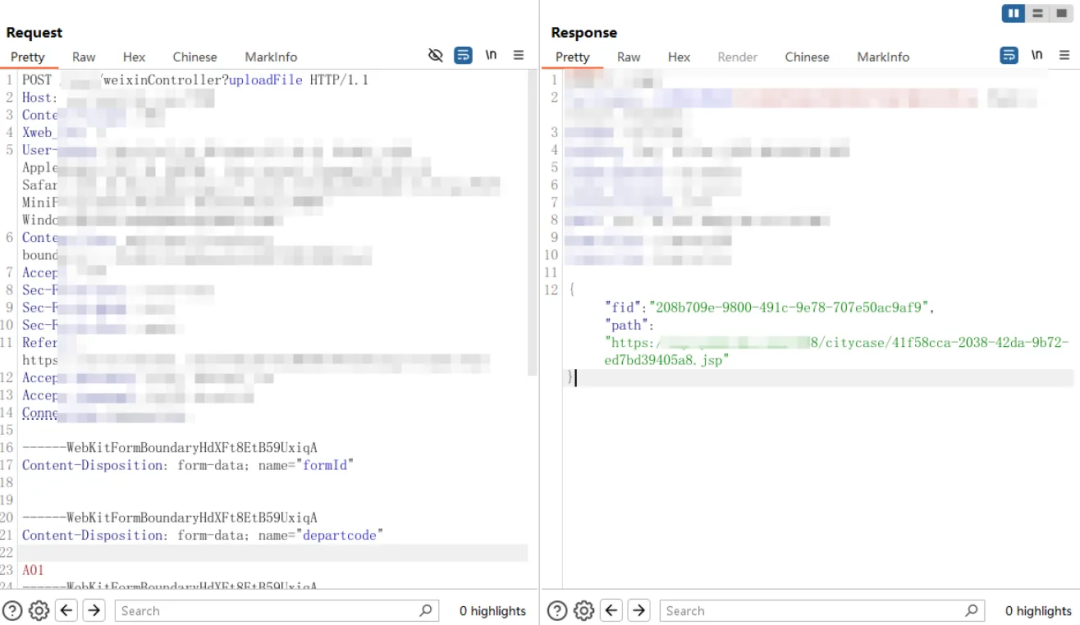Click the Request search input field
Image resolution: width=1080 pixels, height=625 pixels.
[x=270, y=610]
